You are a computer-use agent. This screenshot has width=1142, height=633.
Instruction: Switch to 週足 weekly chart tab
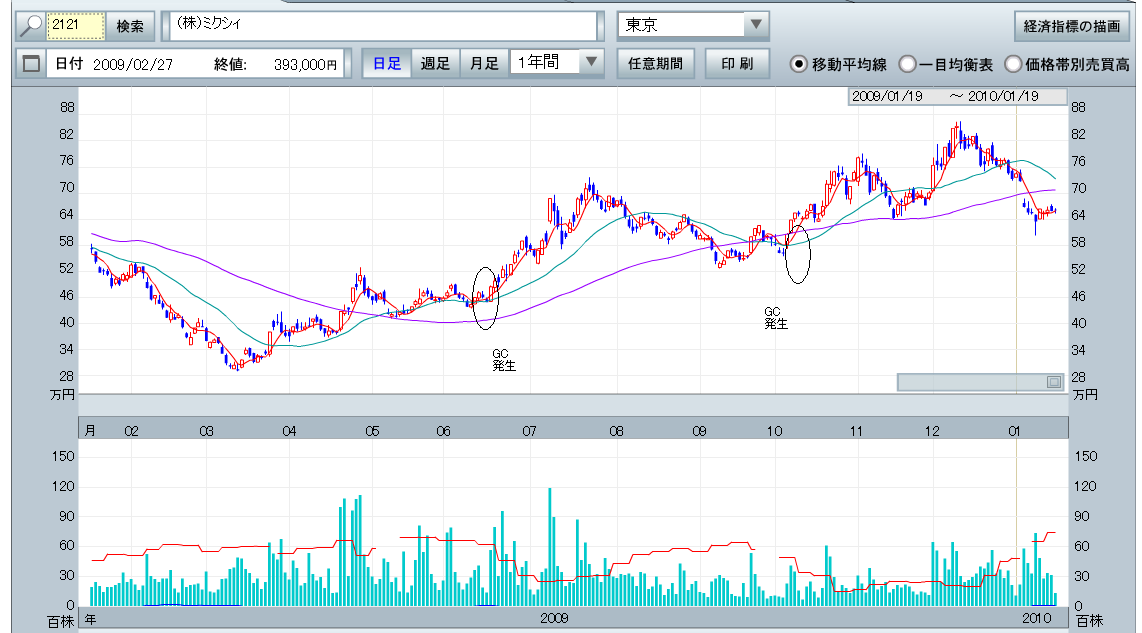coord(435,64)
